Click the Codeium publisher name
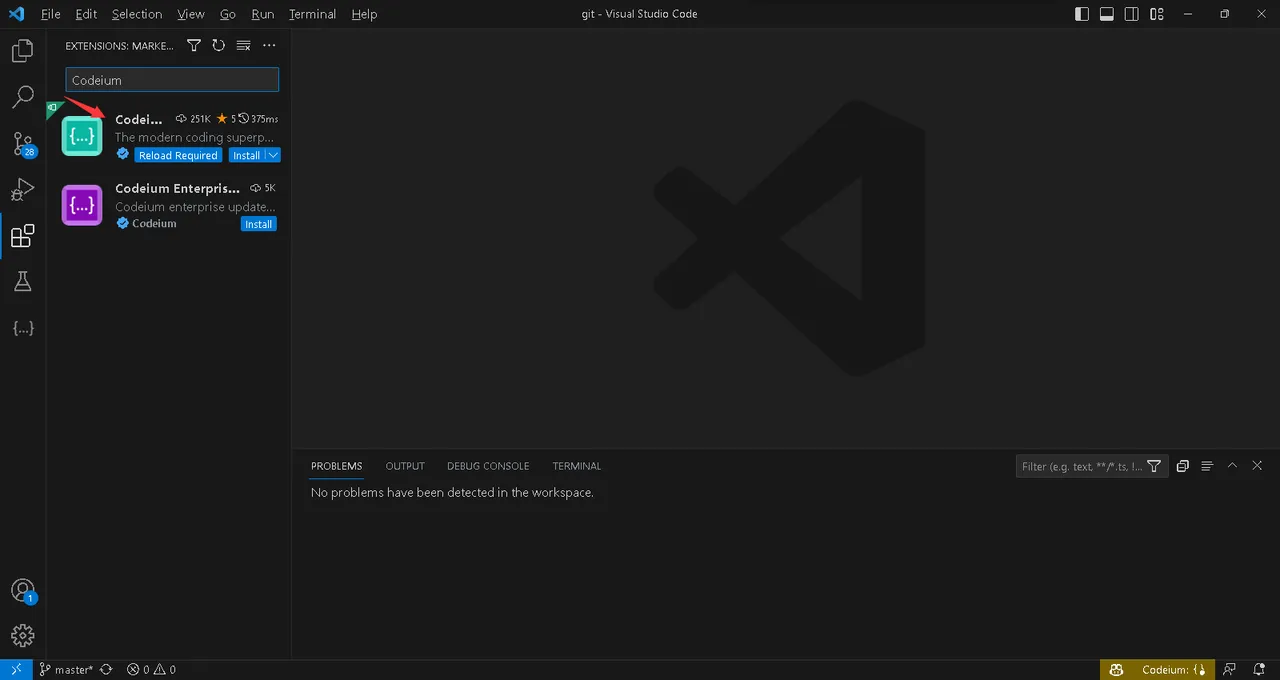Viewport: 1280px width, 680px height. (x=154, y=223)
